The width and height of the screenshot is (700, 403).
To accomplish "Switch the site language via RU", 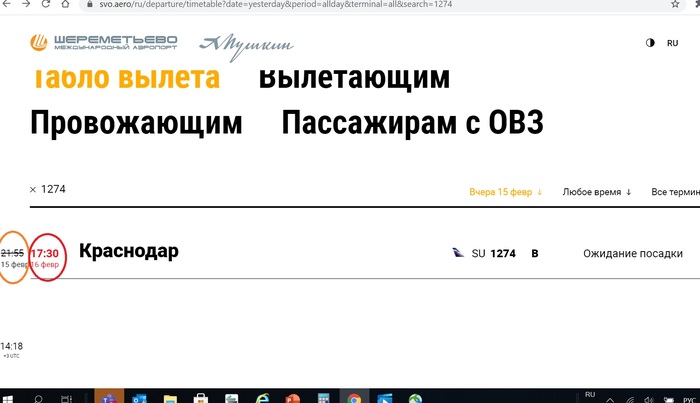I will tap(672, 43).
